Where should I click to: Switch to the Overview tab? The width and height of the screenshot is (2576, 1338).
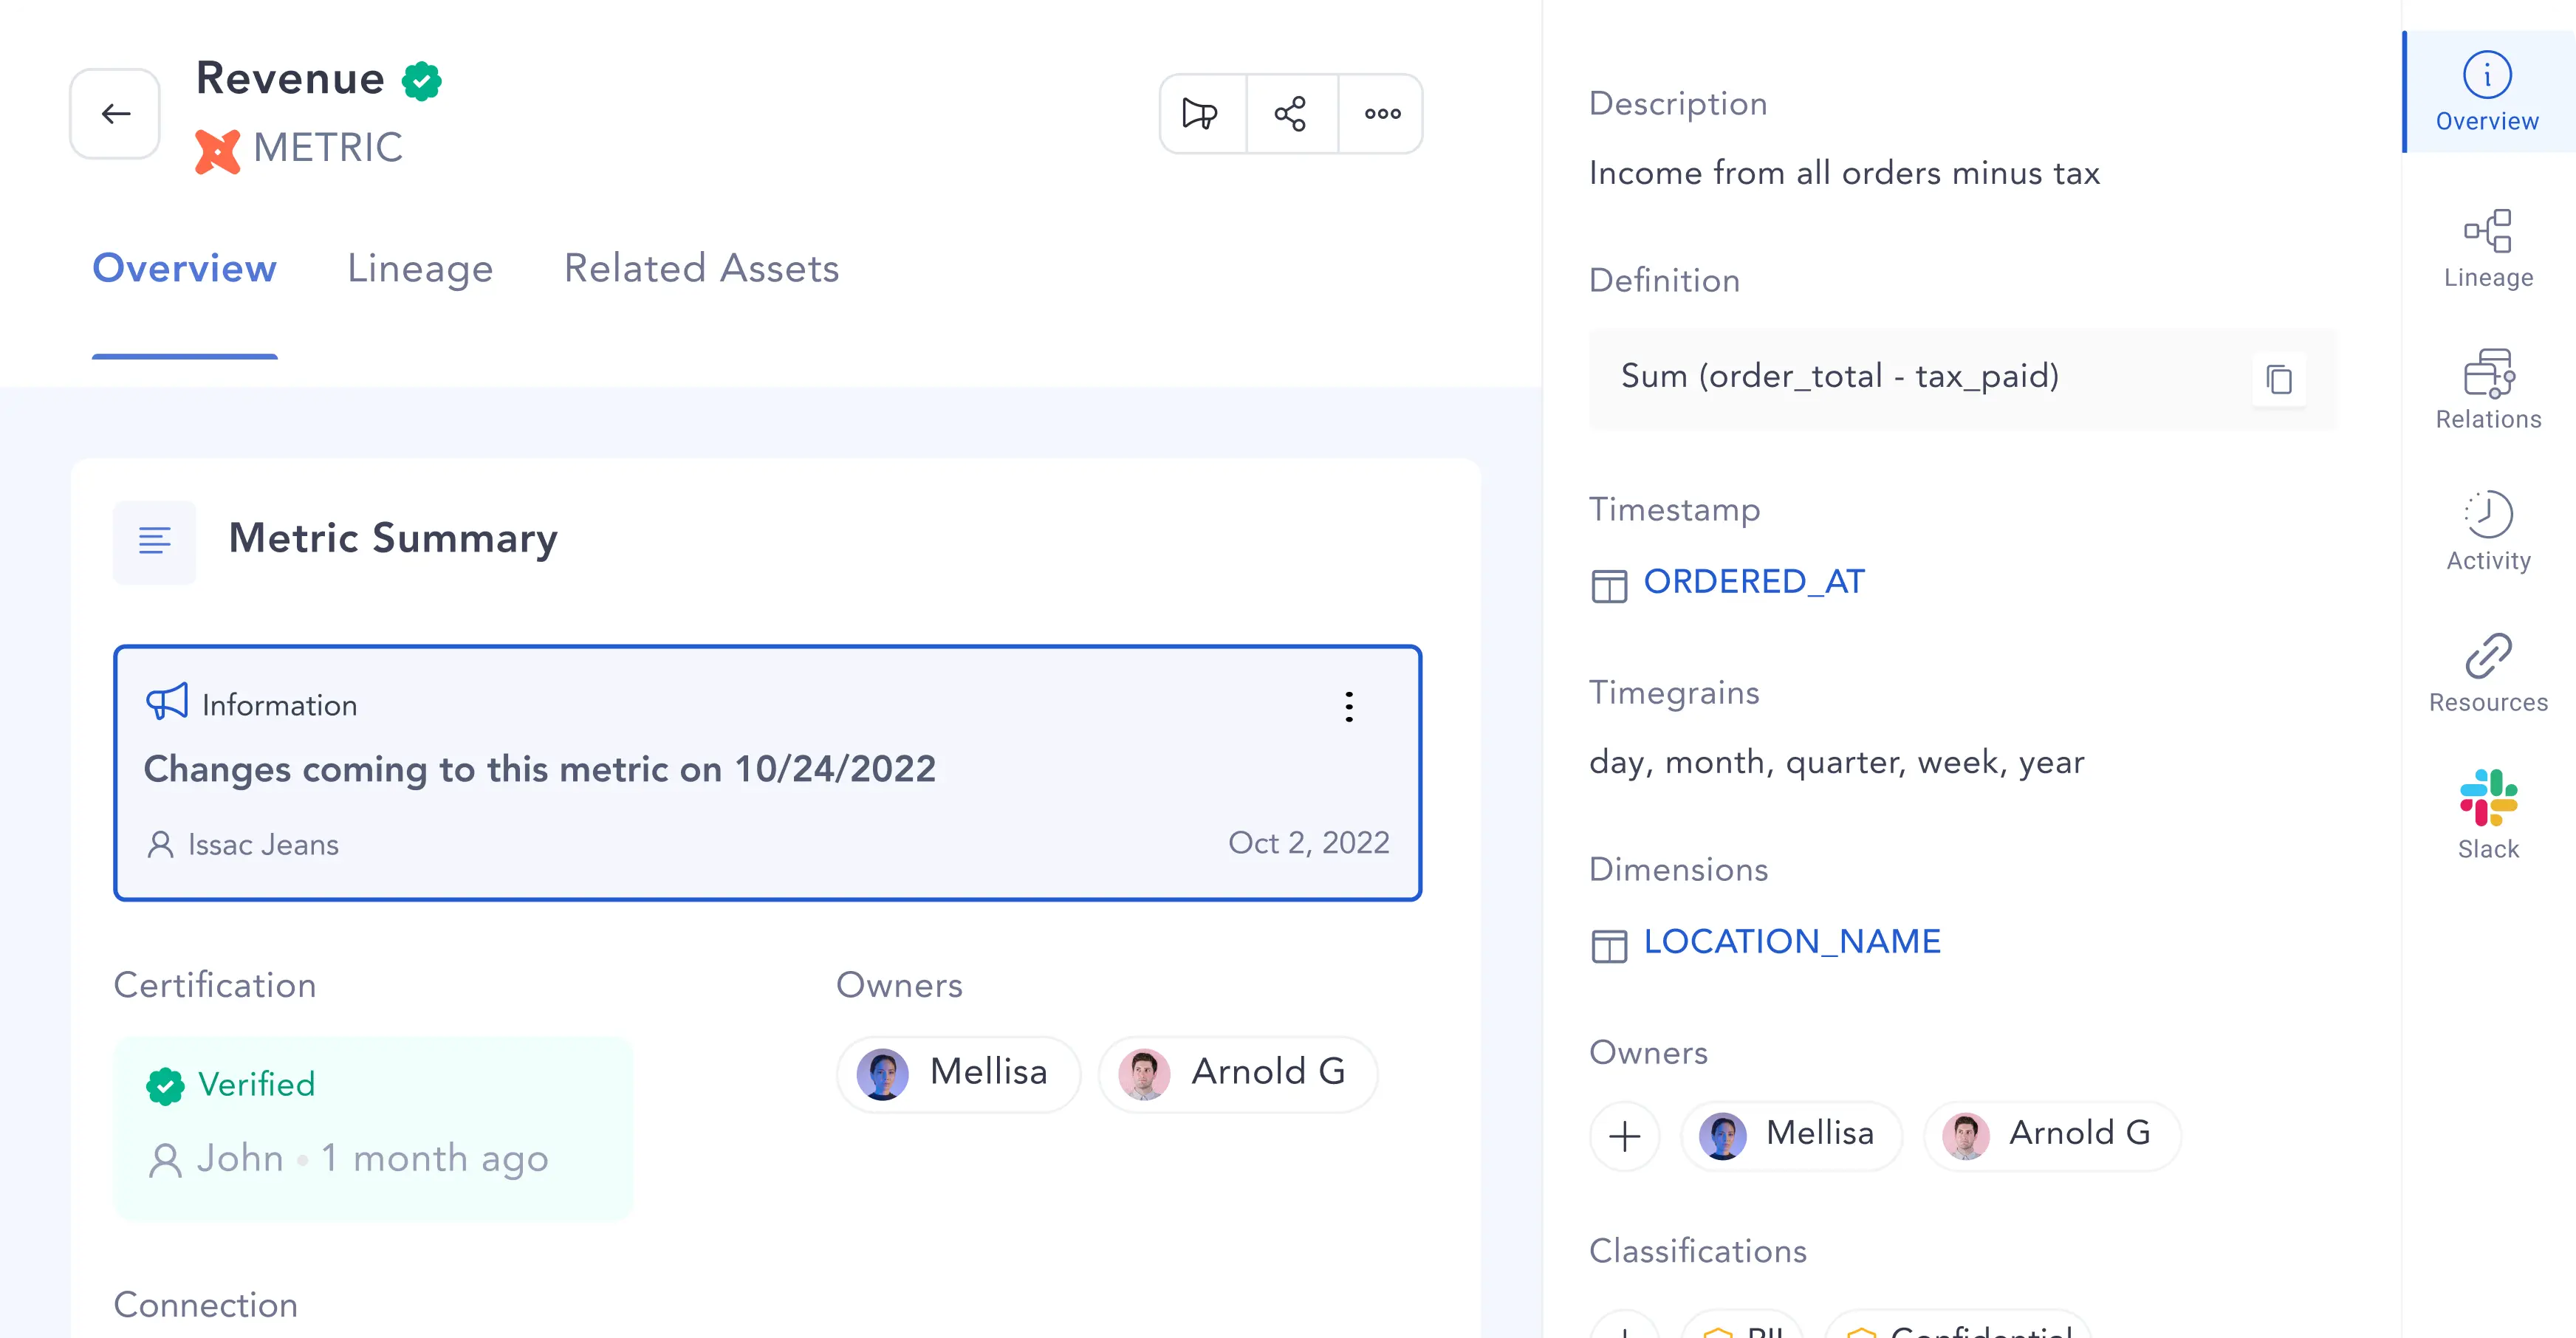coord(184,268)
